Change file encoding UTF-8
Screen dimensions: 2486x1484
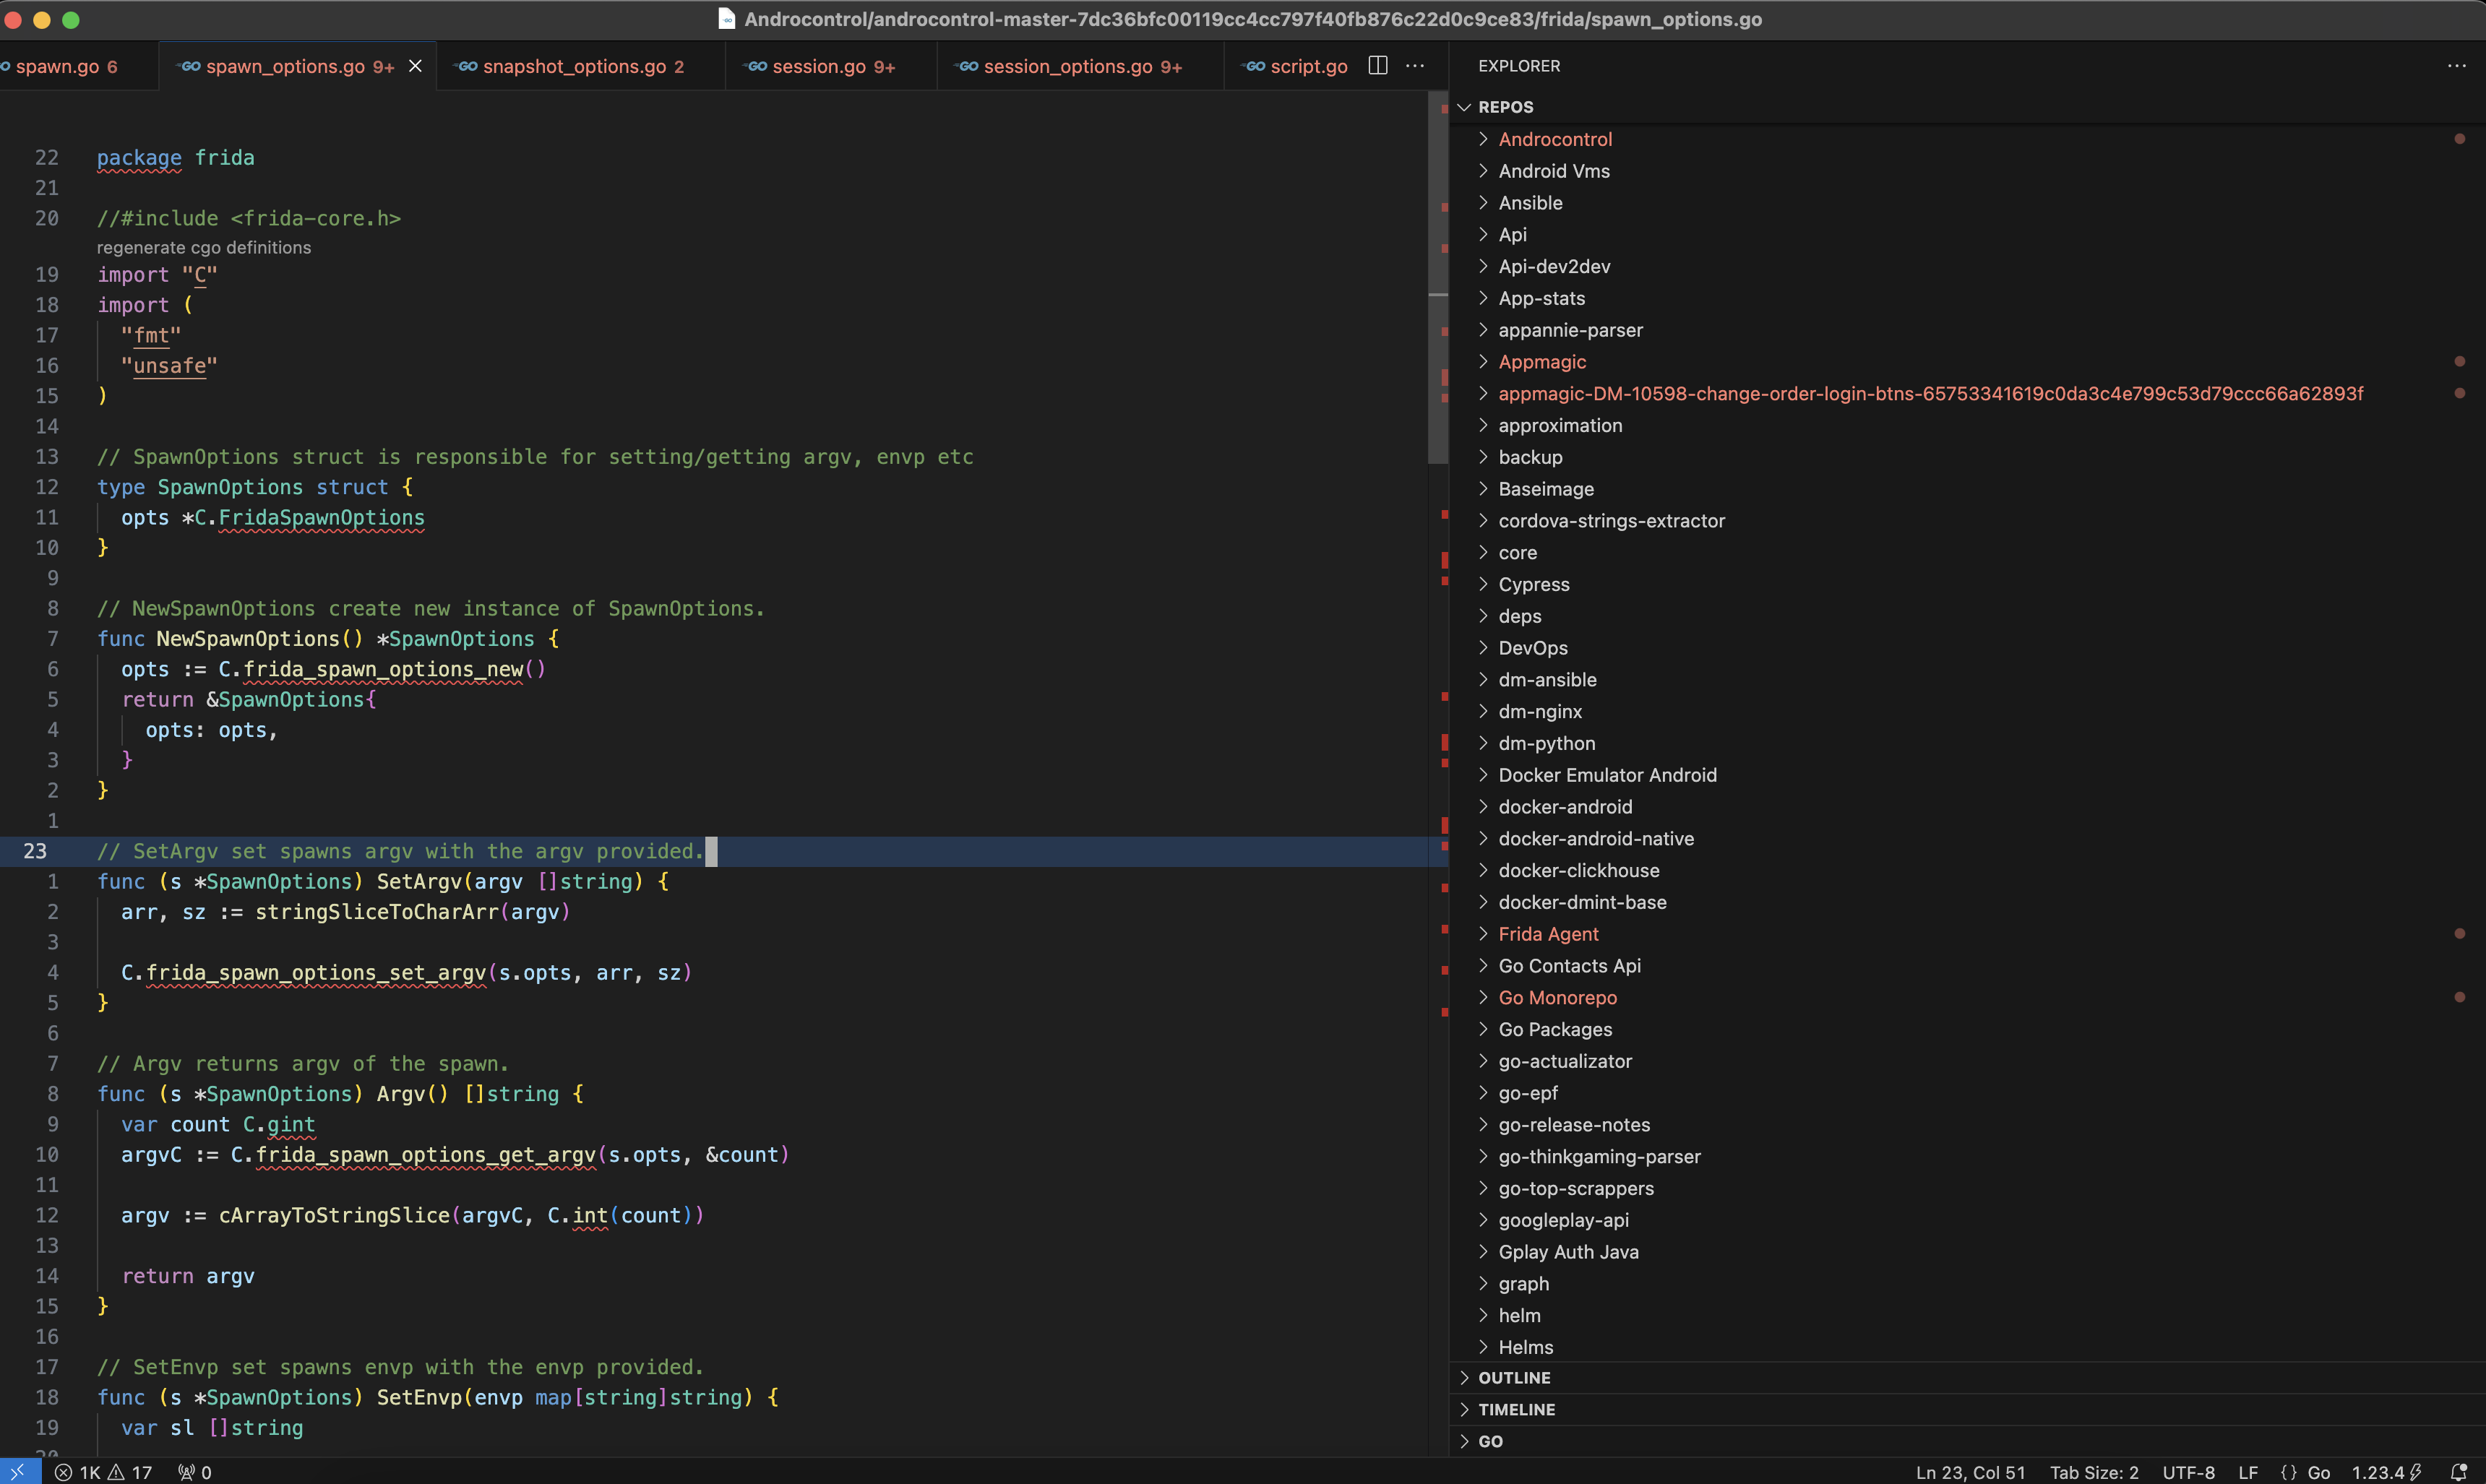2188,1472
